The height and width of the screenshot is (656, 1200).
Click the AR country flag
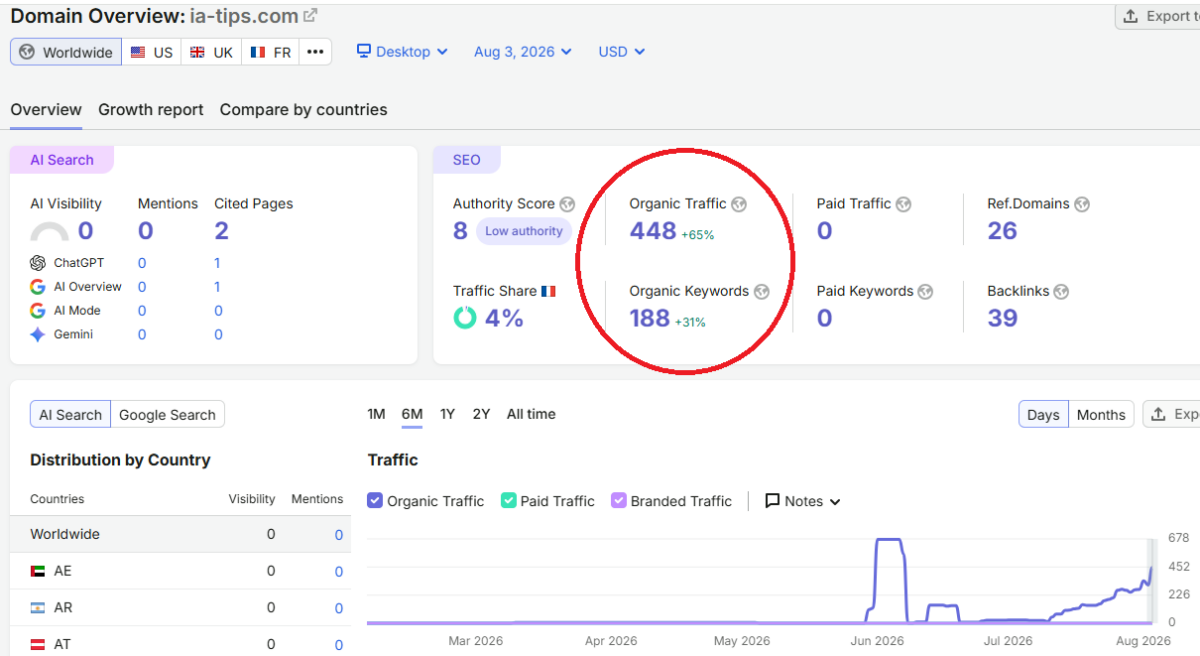38,608
